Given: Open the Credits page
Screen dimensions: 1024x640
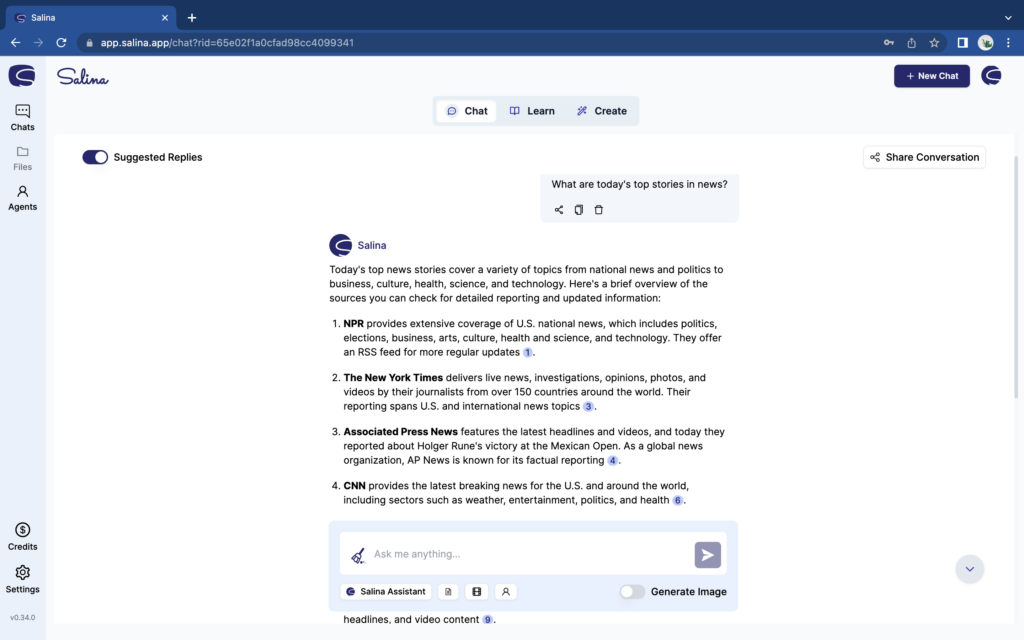Looking at the screenshot, I should 22,537.
